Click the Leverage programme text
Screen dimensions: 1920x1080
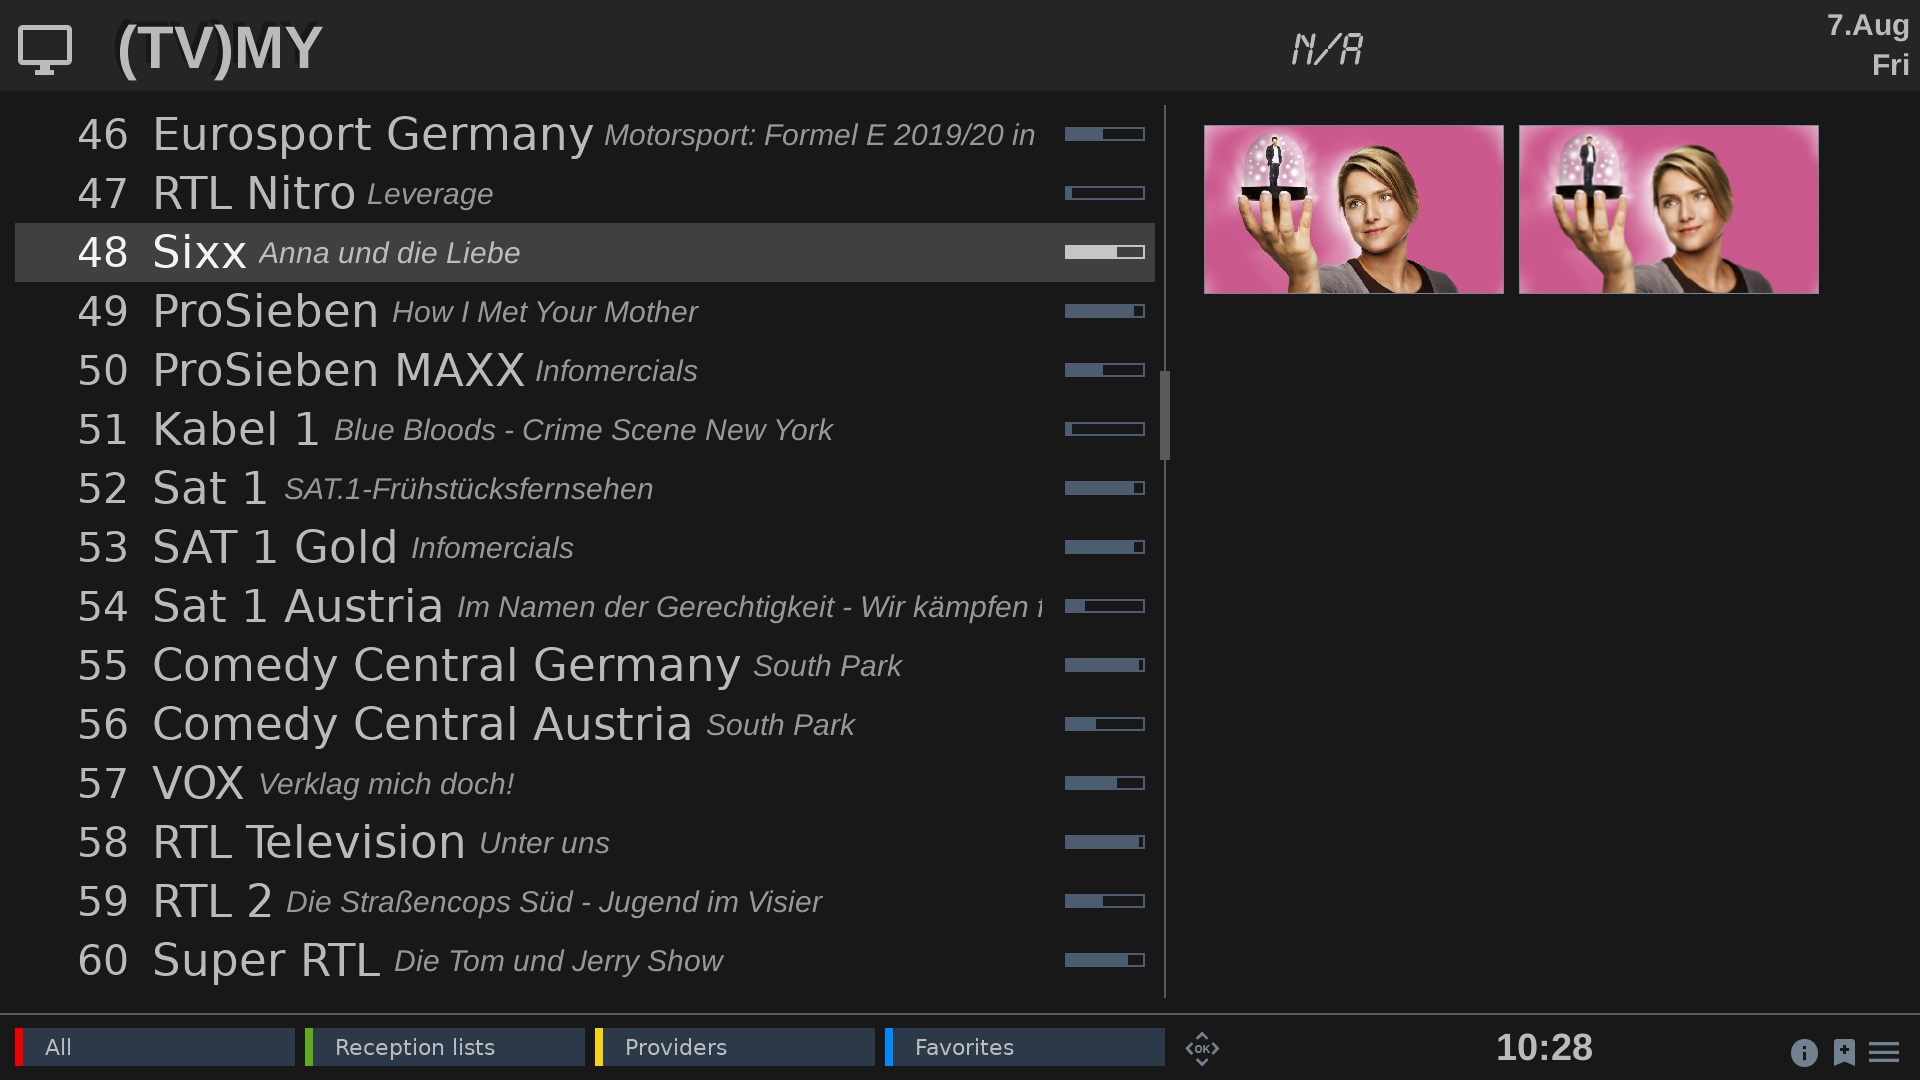coord(430,194)
